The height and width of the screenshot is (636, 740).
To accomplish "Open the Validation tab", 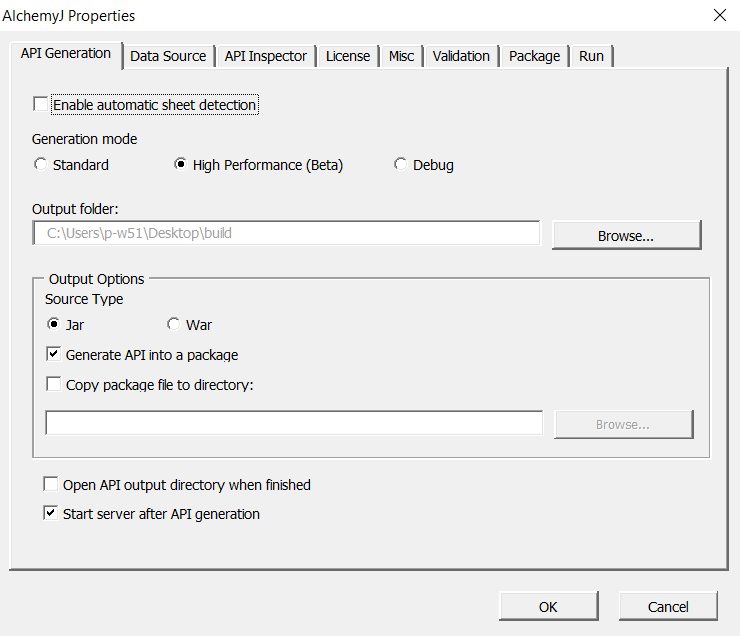I will [x=461, y=56].
